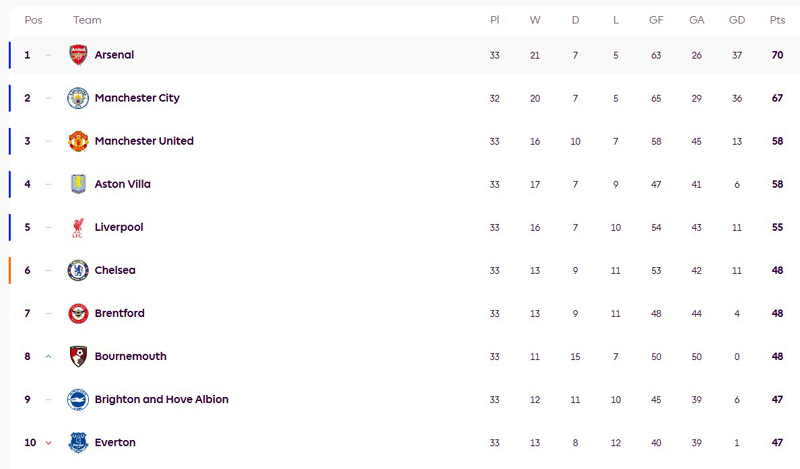
Task: Open the Arsenal team link
Action: [x=114, y=55]
